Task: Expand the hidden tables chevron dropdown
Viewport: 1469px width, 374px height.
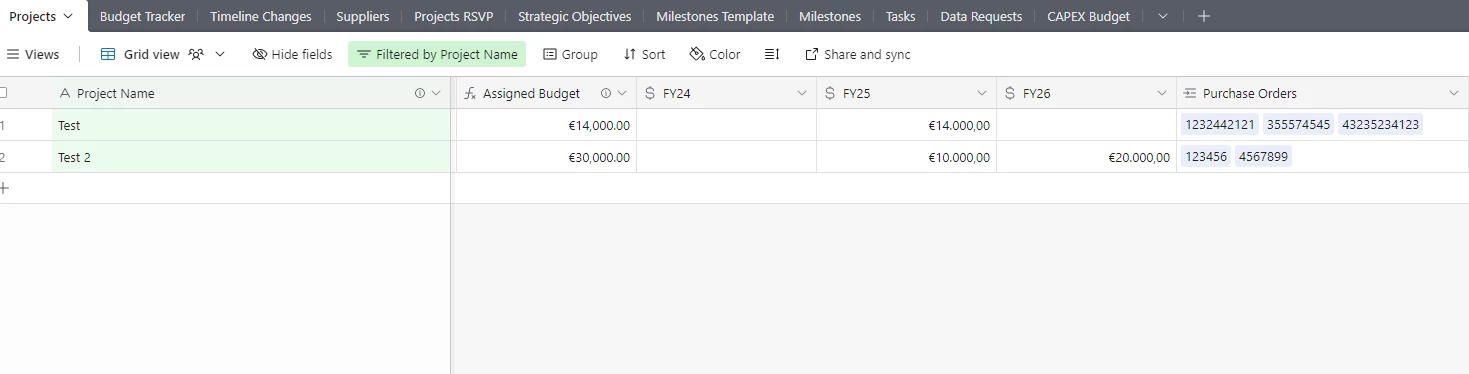Action: click(1162, 16)
